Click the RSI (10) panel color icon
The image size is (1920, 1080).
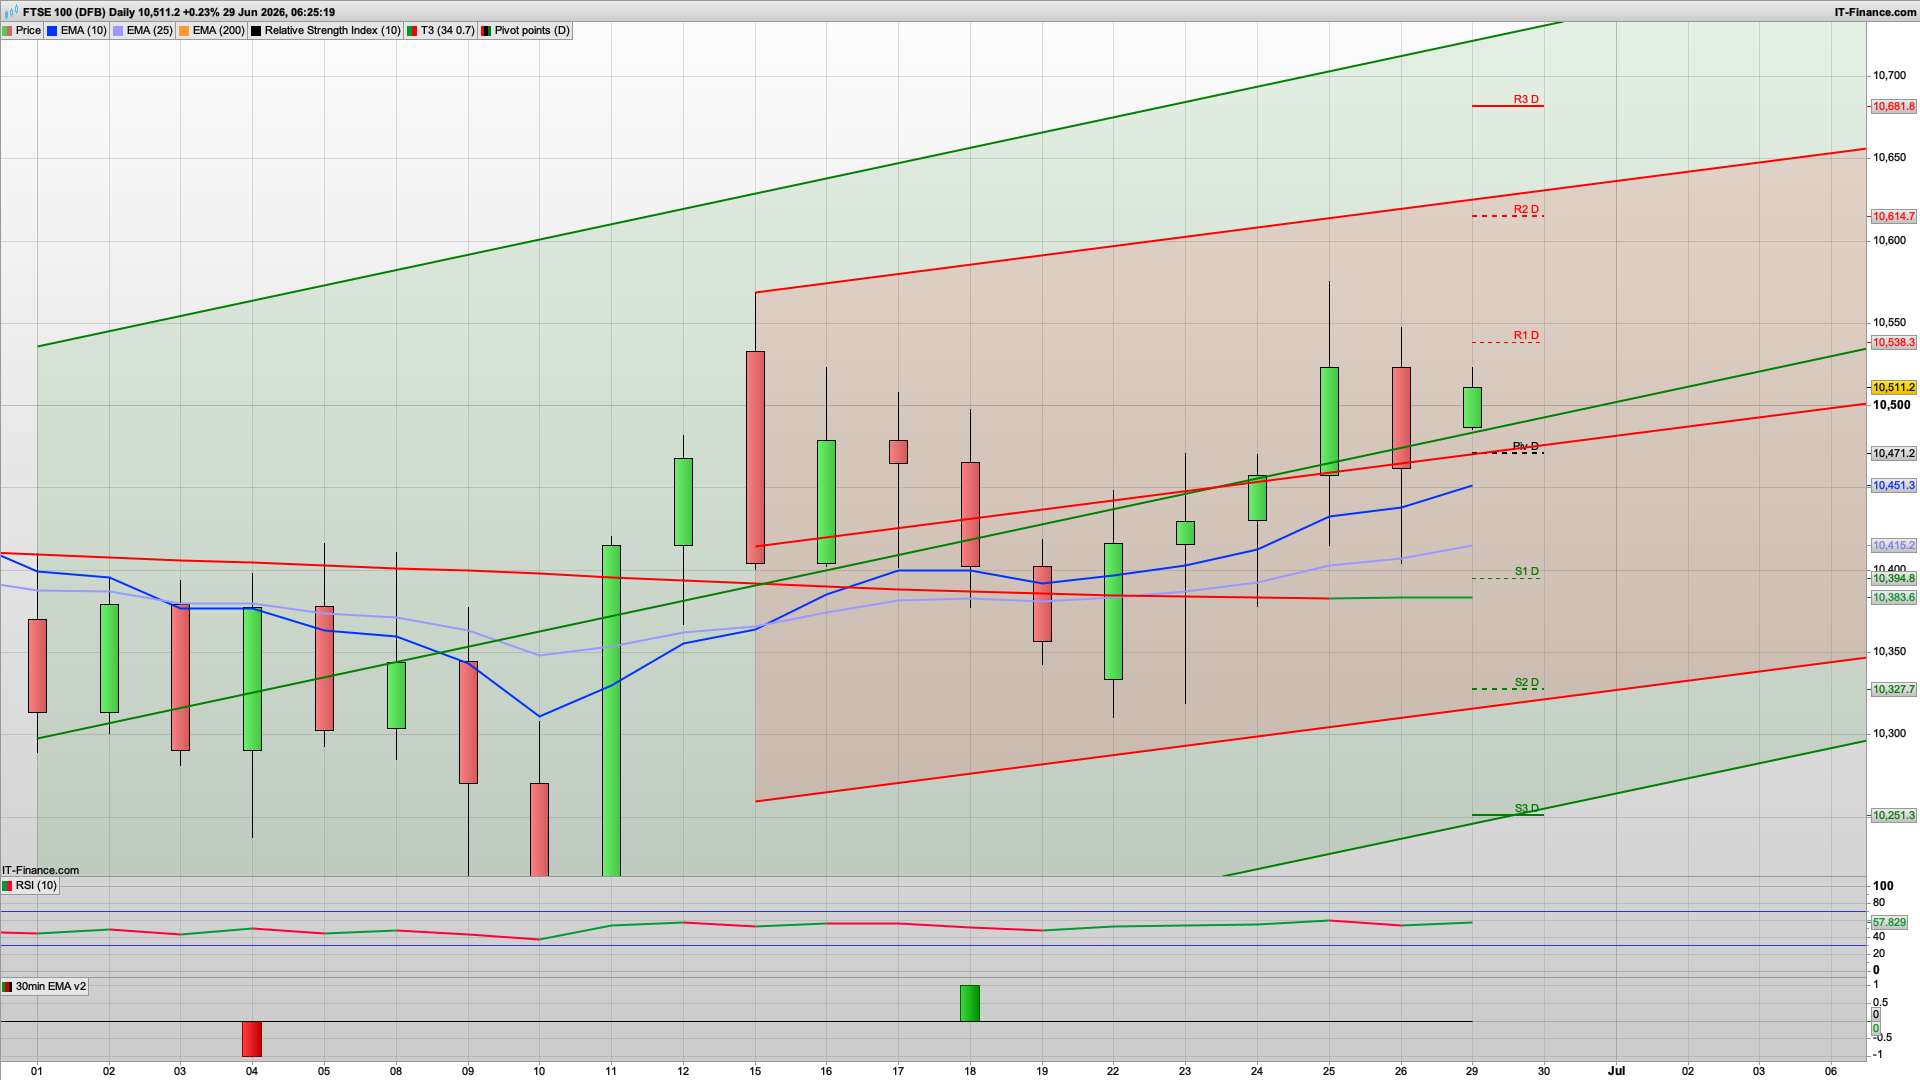point(8,886)
